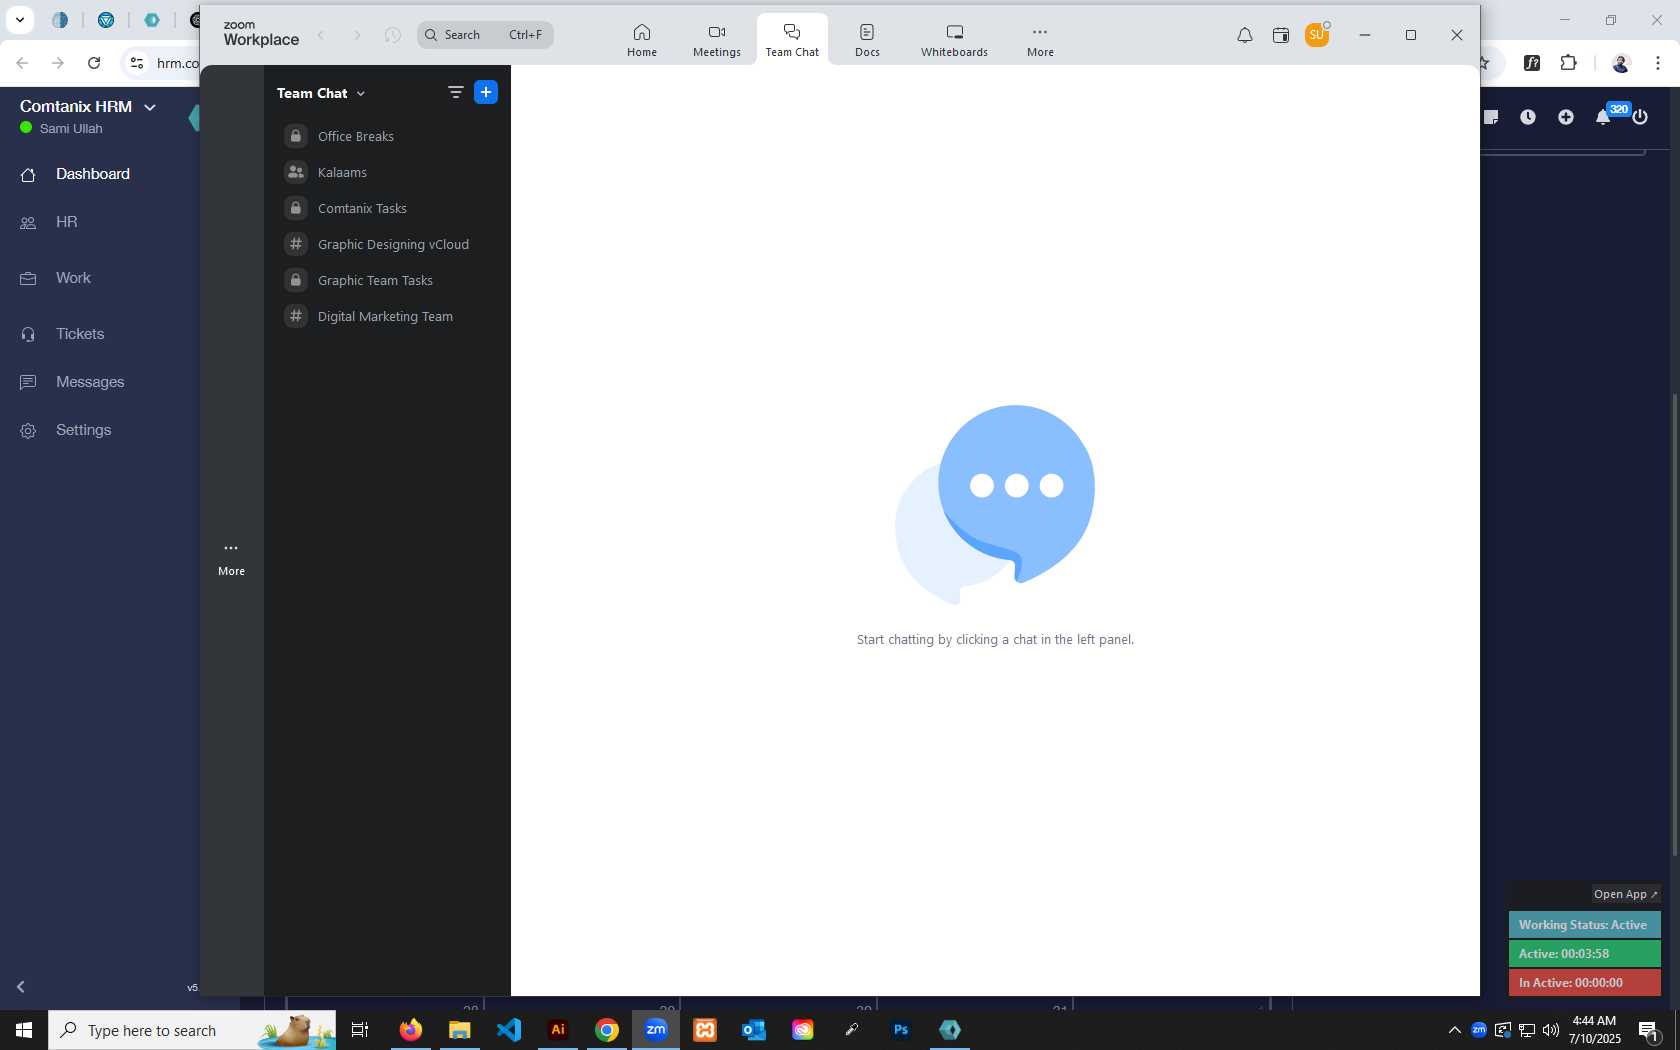Open Dashboard in the HRM sidebar
The image size is (1680, 1050).
(92, 174)
